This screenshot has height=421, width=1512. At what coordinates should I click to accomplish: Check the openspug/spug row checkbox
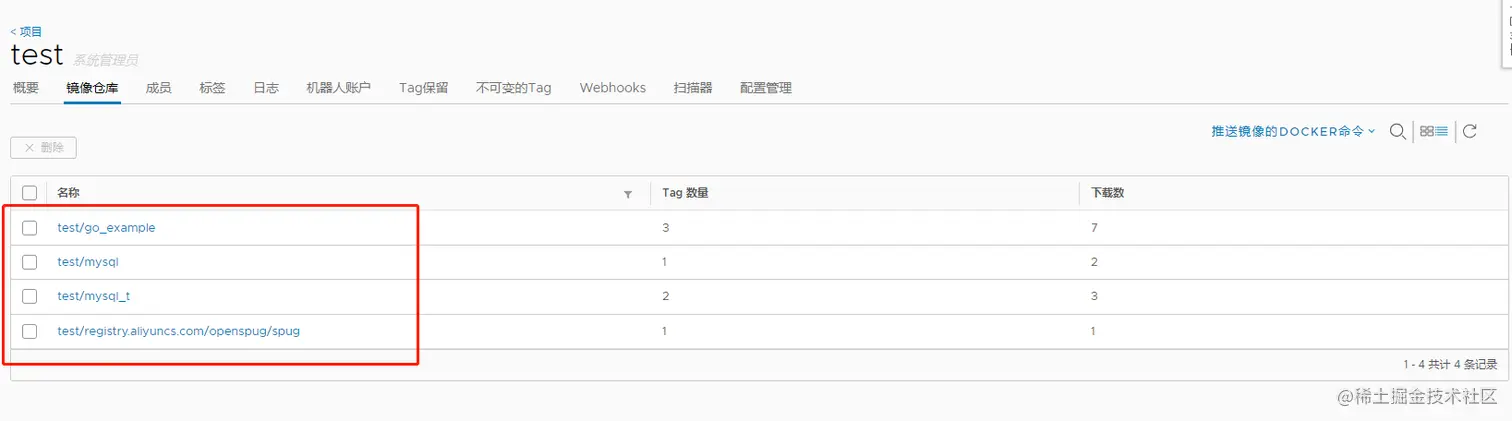point(29,331)
